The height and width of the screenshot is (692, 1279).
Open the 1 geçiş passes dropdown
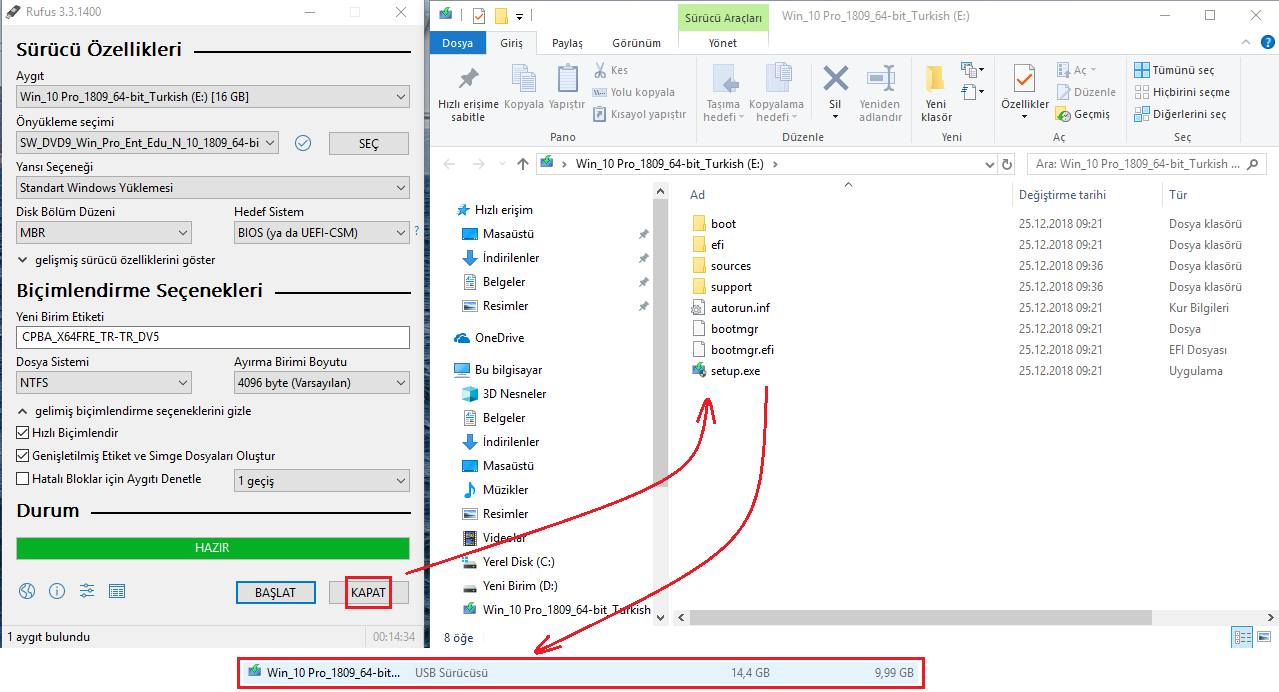click(x=322, y=481)
